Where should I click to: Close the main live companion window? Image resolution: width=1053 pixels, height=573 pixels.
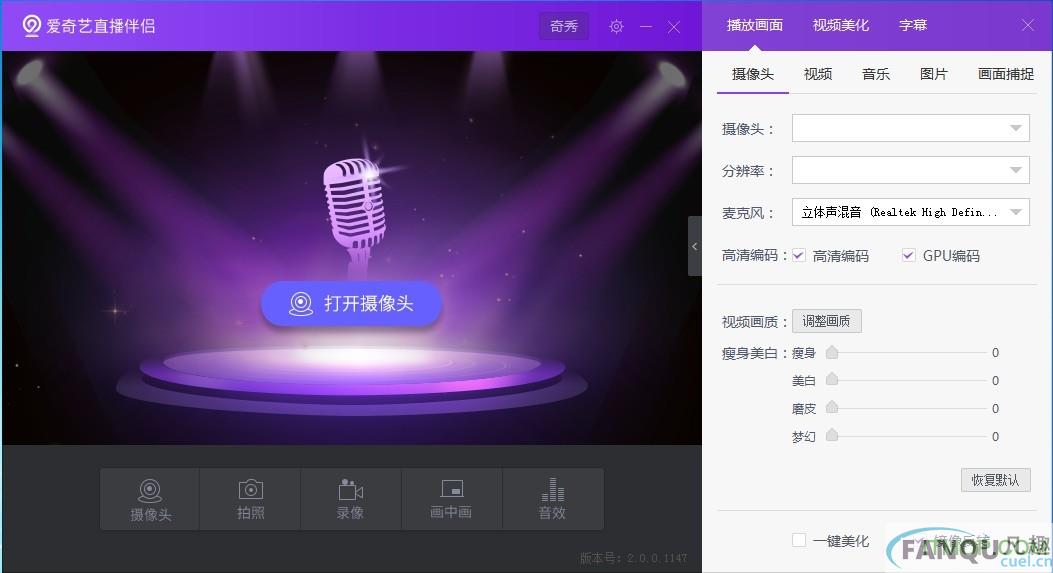click(x=674, y=27)
